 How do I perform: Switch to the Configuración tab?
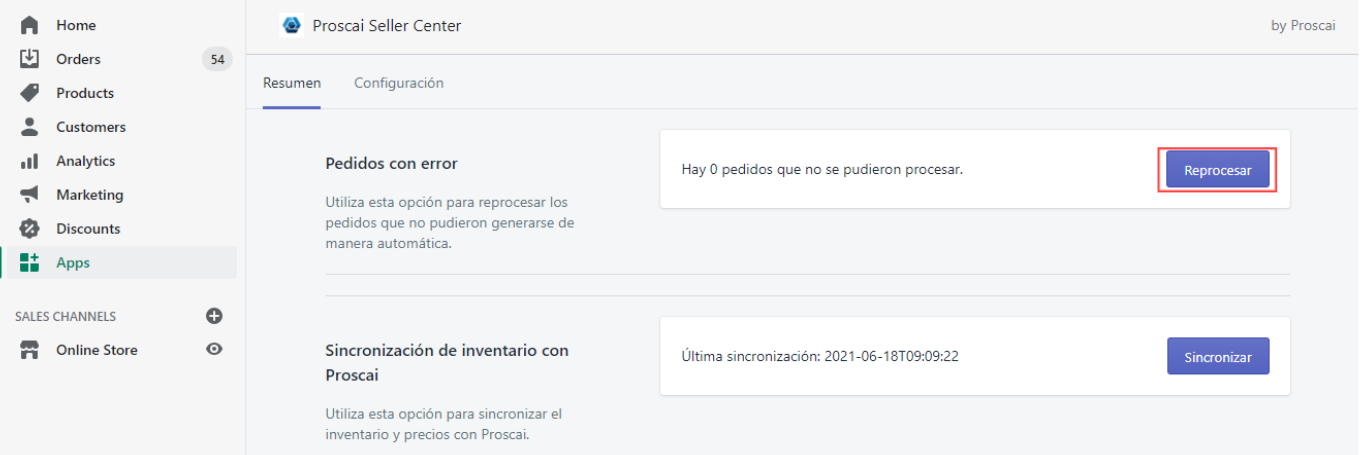[399, 83]
